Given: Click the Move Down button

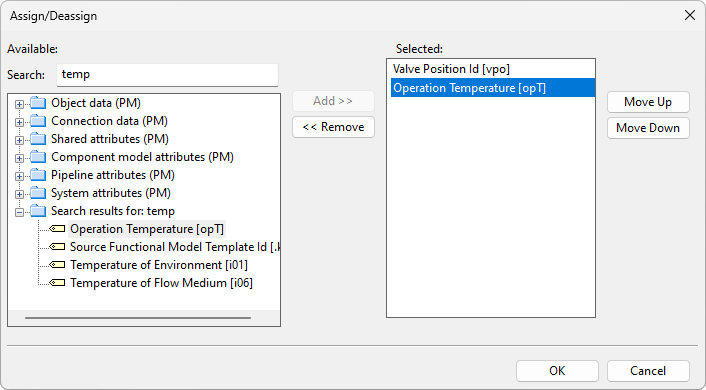Looking at the screenshot, I should click(648, 128).
